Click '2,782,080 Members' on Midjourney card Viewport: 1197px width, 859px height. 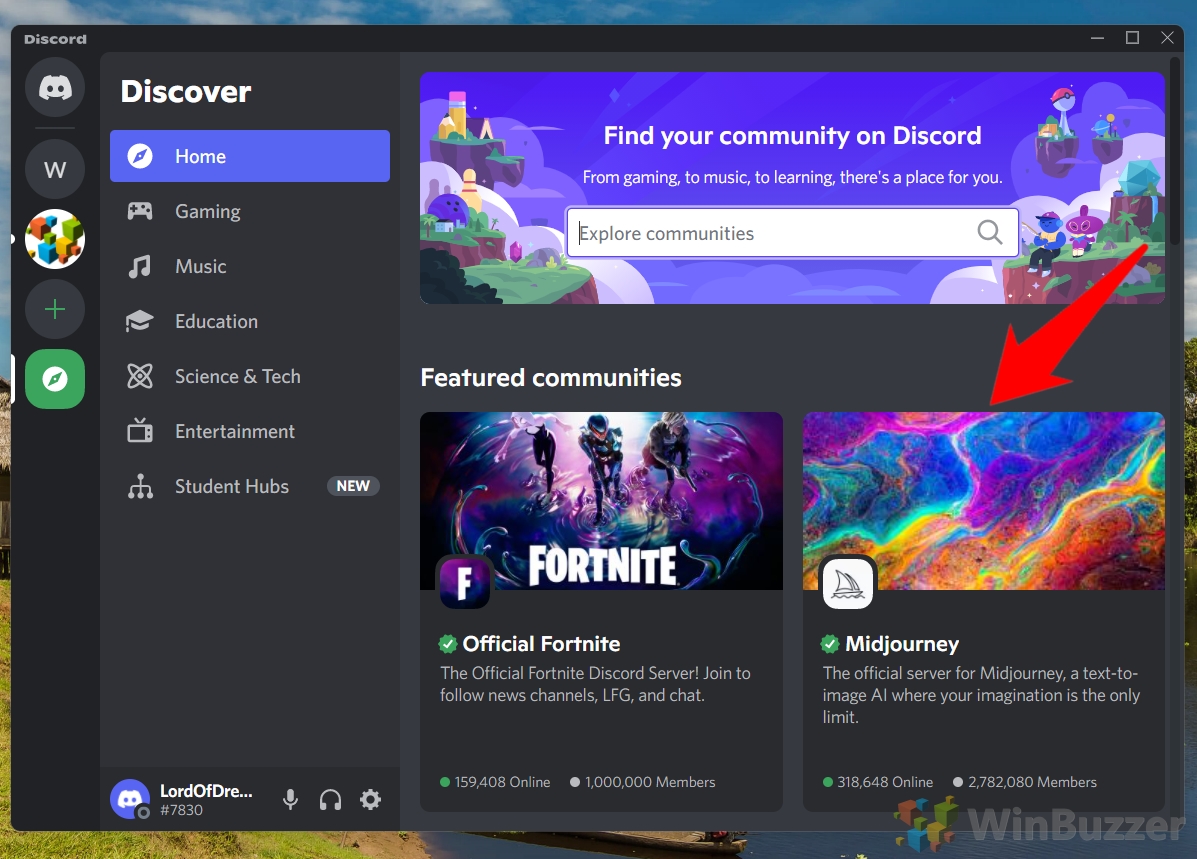pyautogui.click(x=1032, y=782)
